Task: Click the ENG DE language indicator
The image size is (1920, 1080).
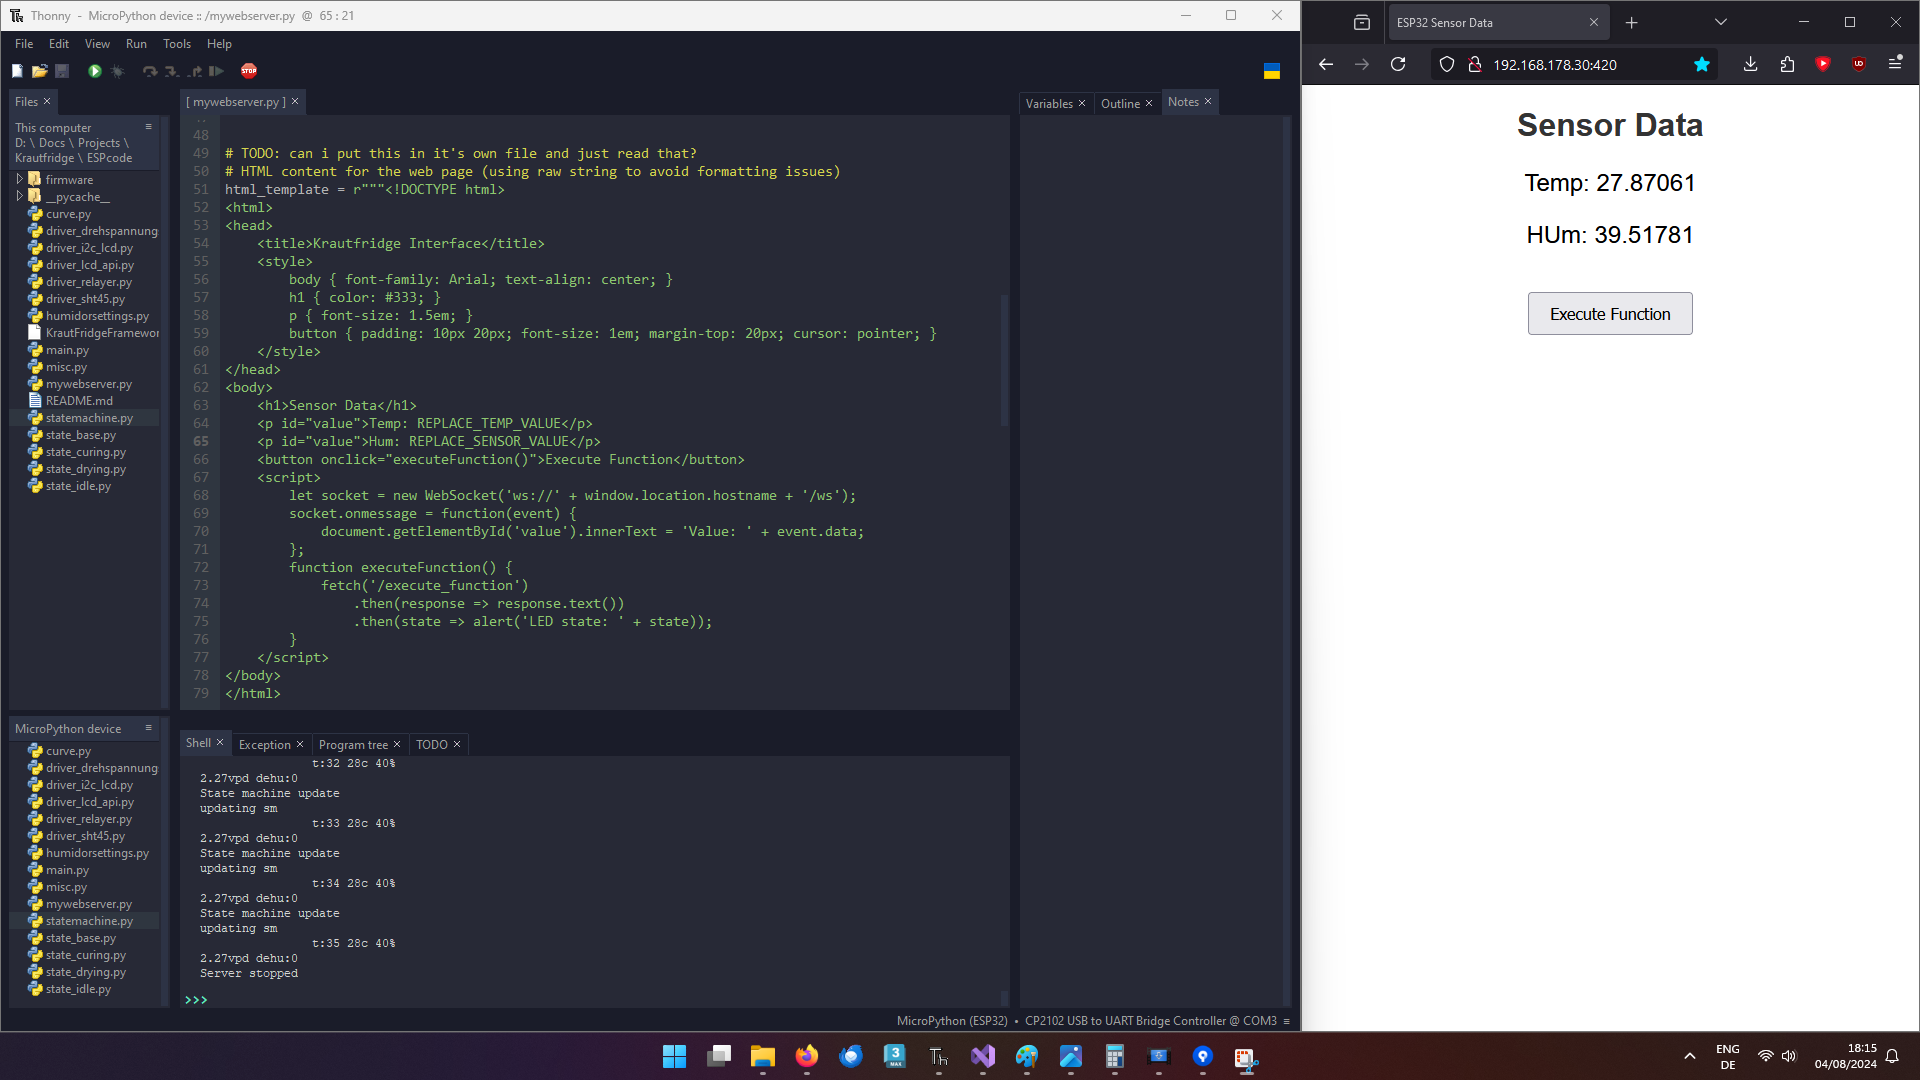Action: [1728, 1057]
